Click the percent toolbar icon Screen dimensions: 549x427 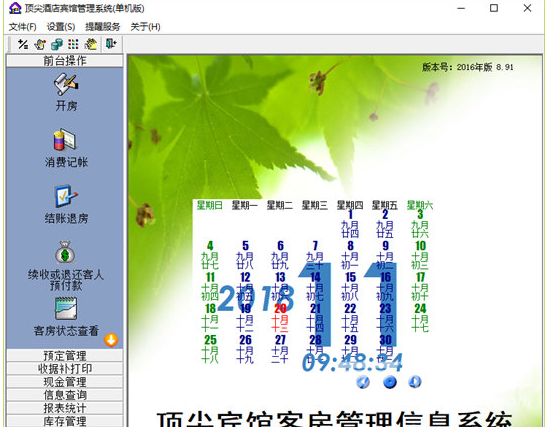(23, 44)
